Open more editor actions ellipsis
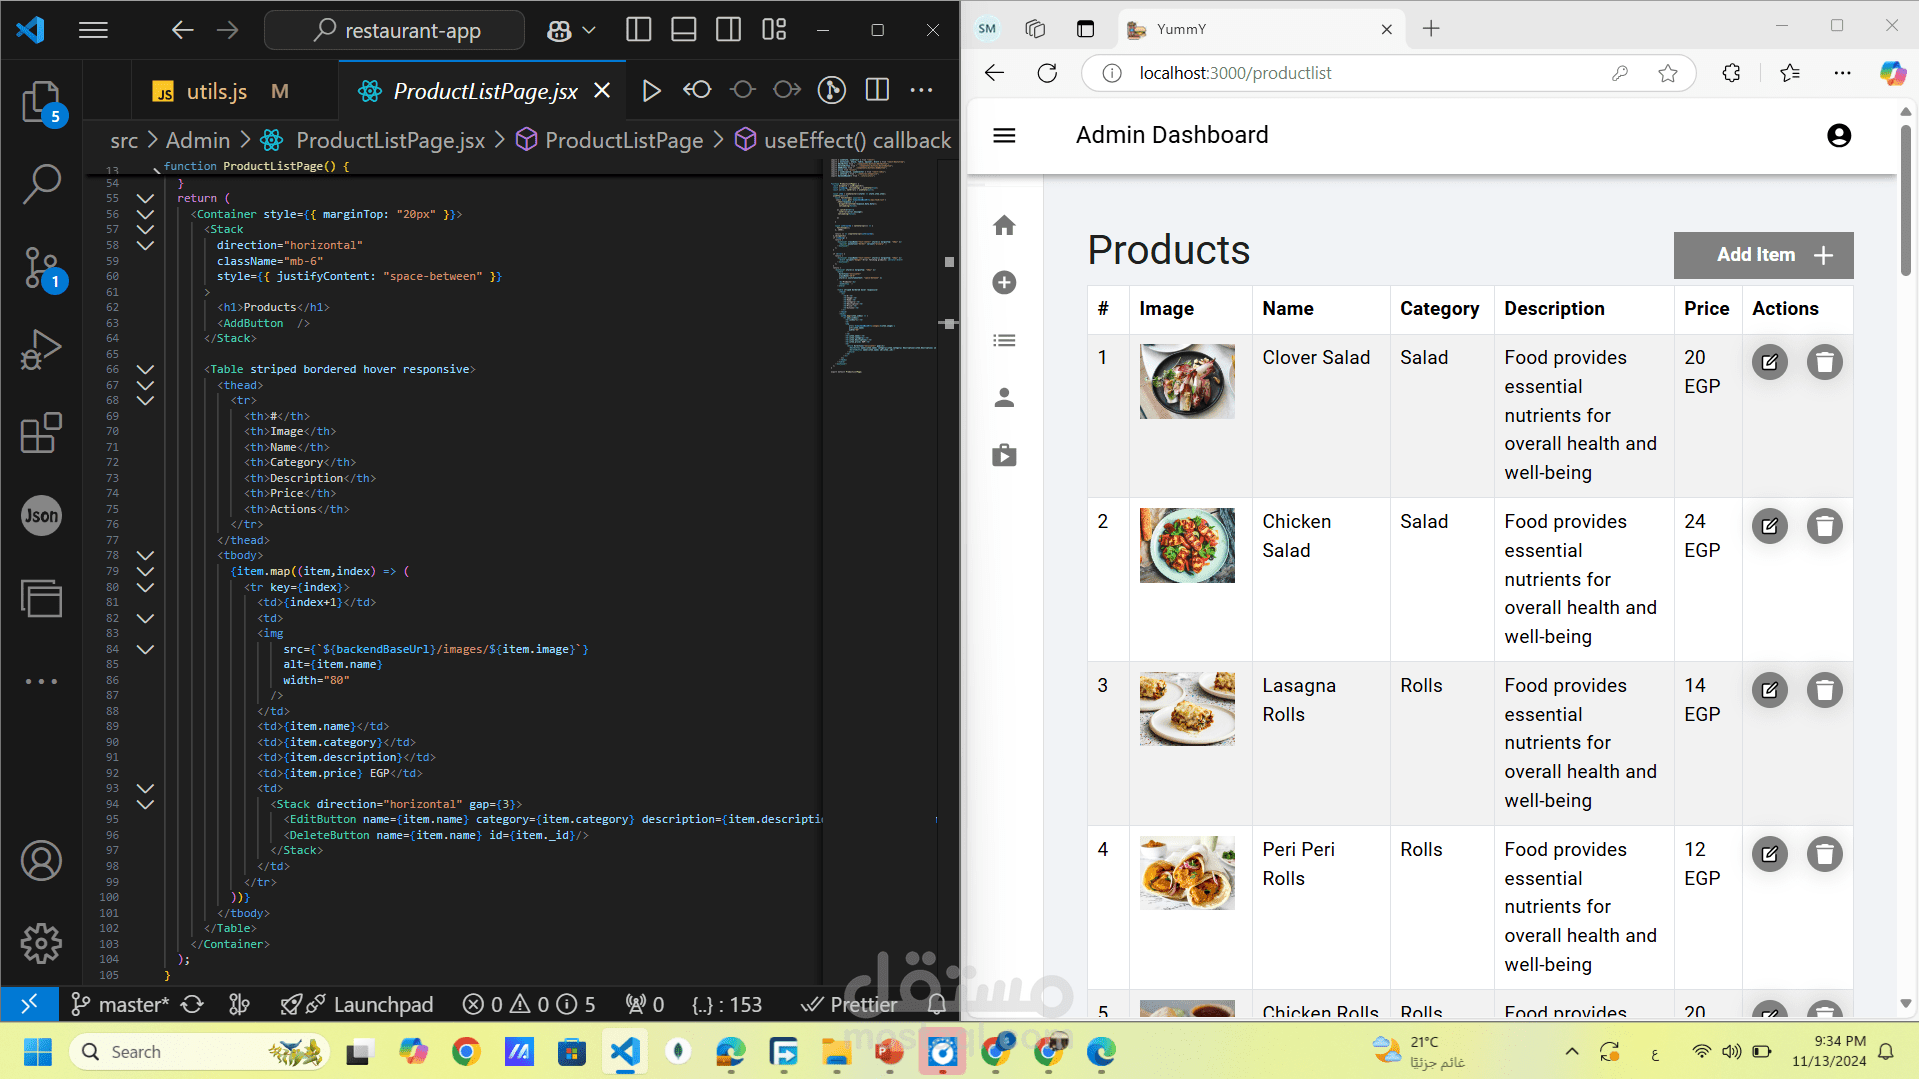This screenshot has height=1079, width=1919. coord(921,91)
